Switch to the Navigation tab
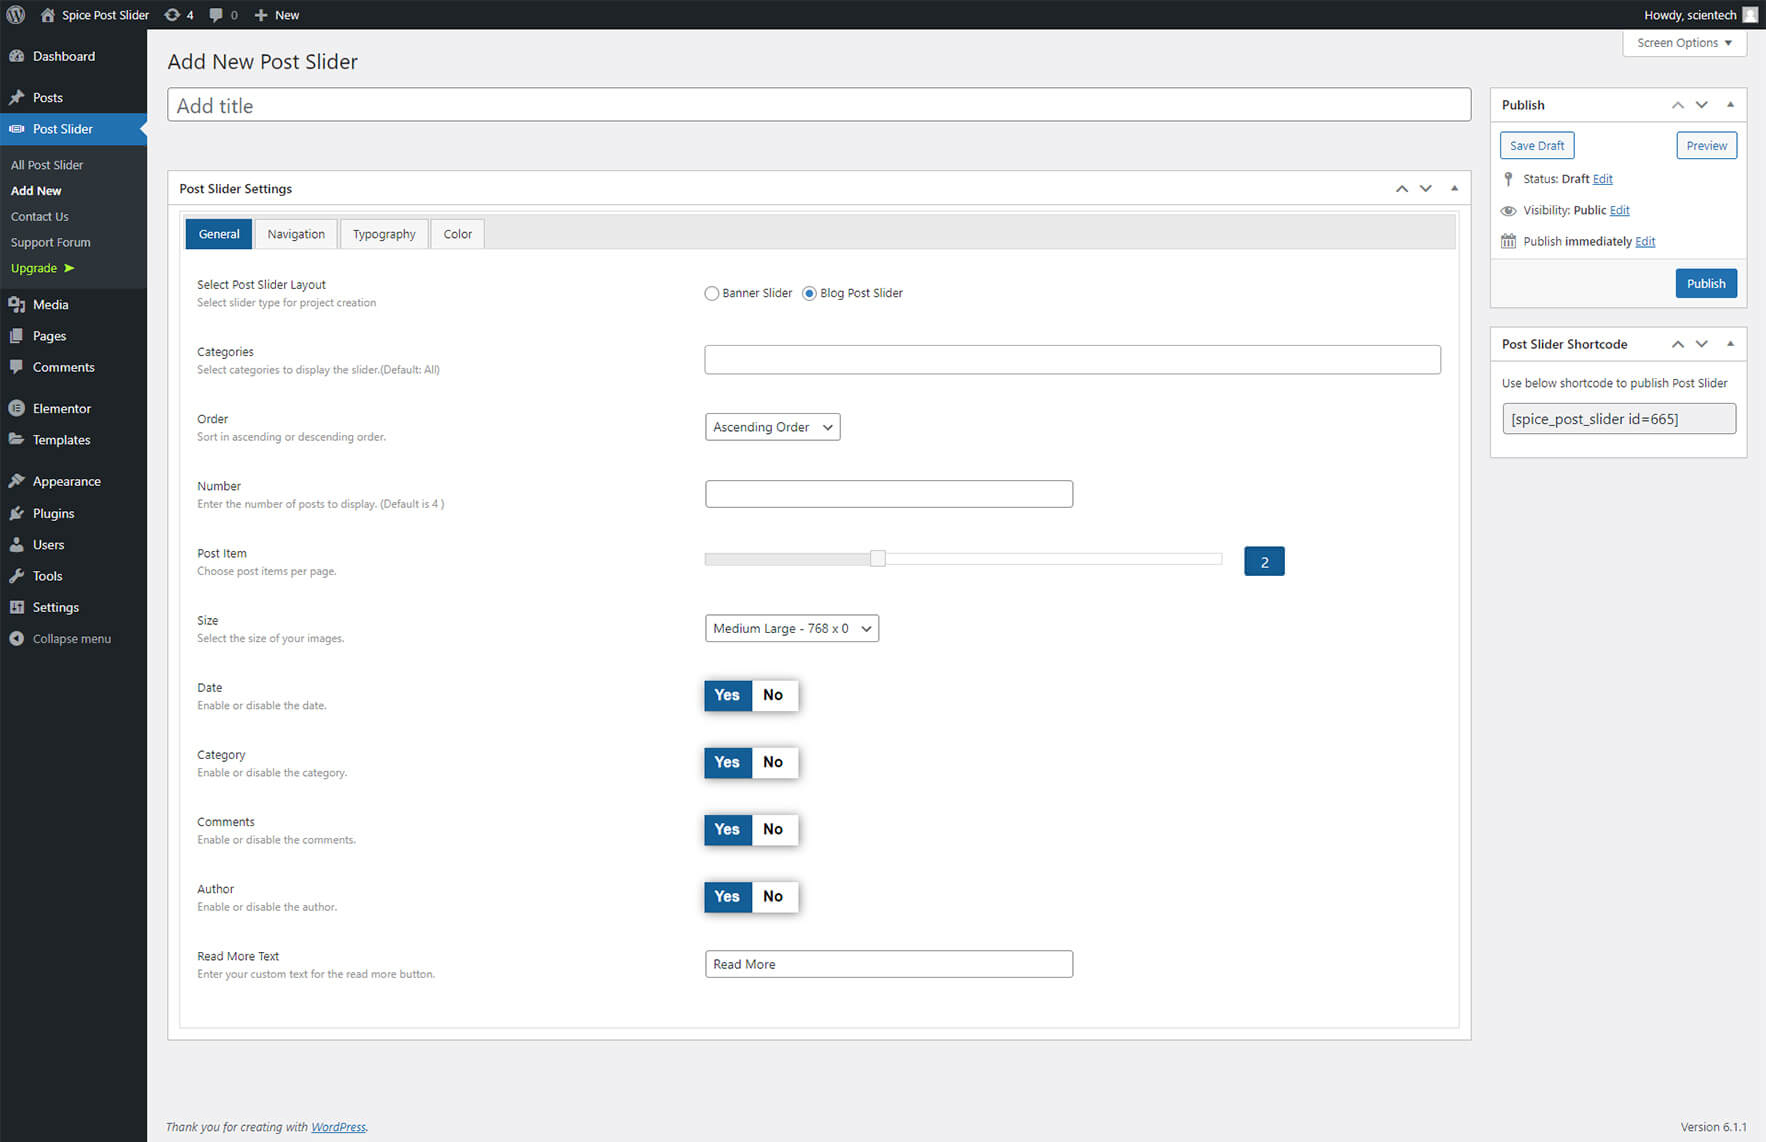 296,235
